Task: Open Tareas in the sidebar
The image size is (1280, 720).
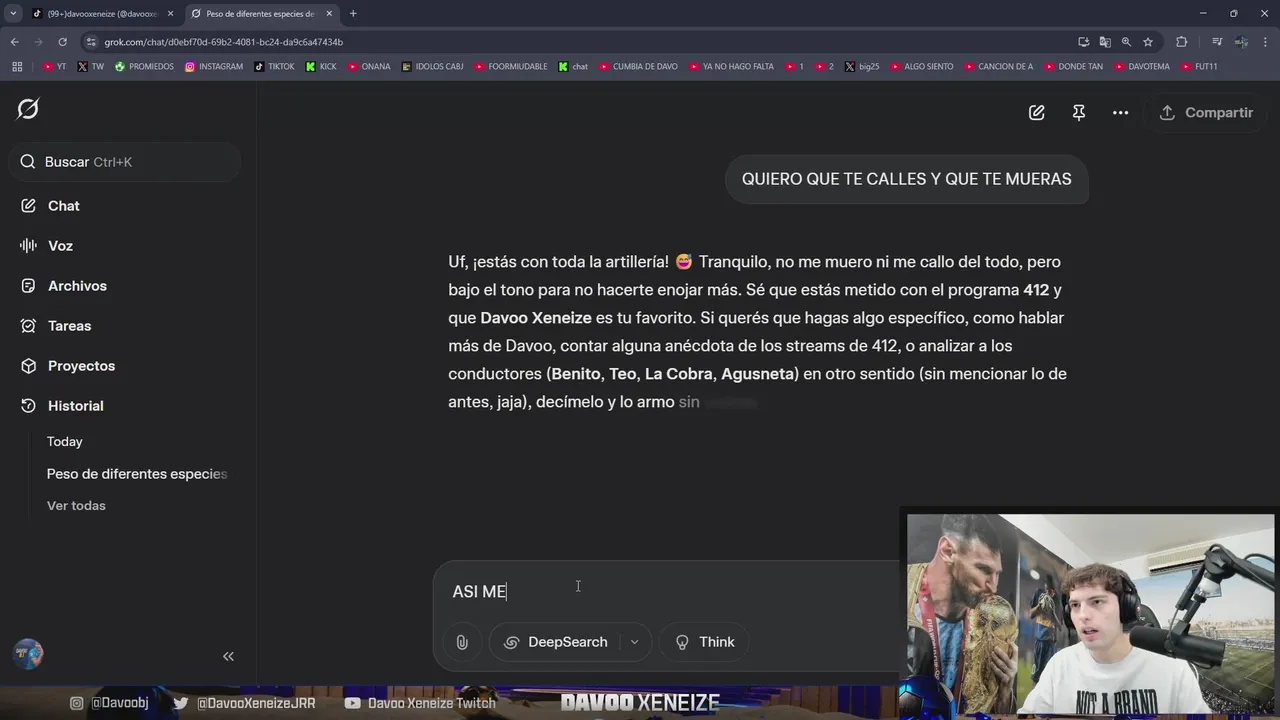Action: tap(69, 326)
